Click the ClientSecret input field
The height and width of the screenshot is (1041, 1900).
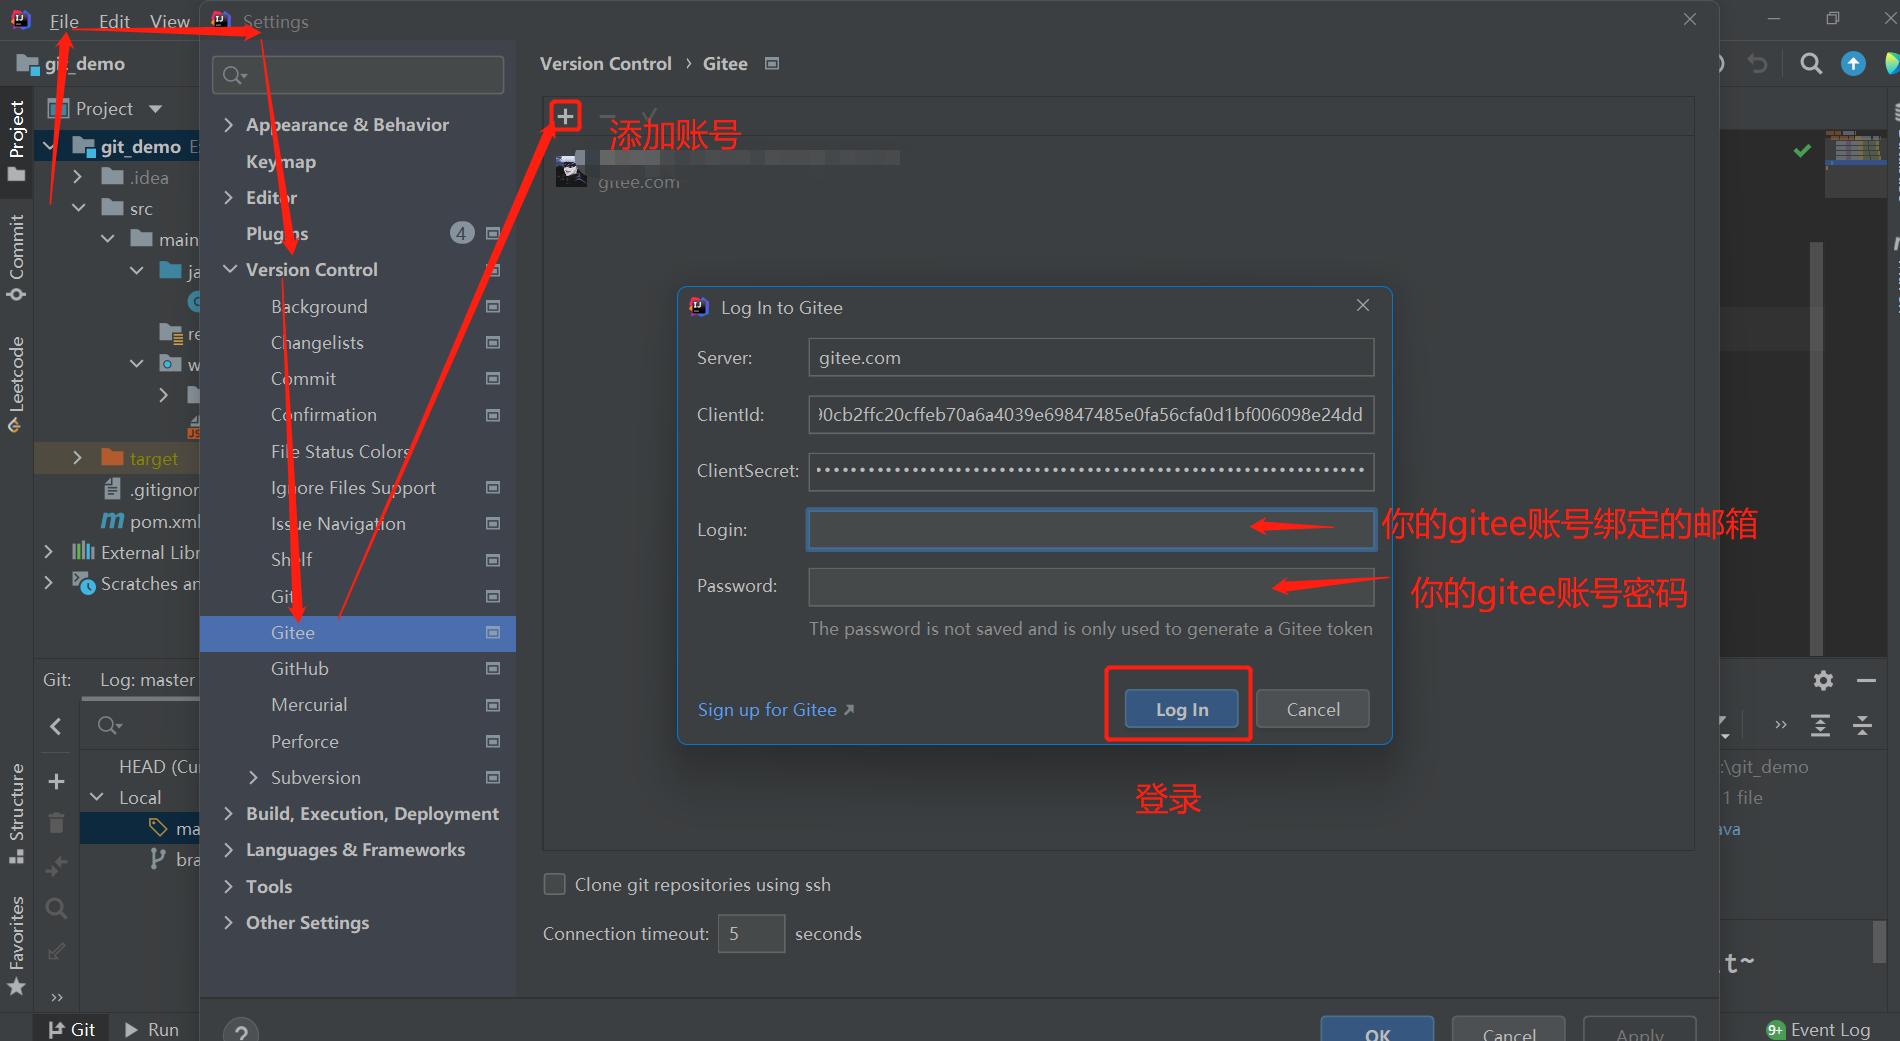pyautogui.click(x=1091, y=471)
